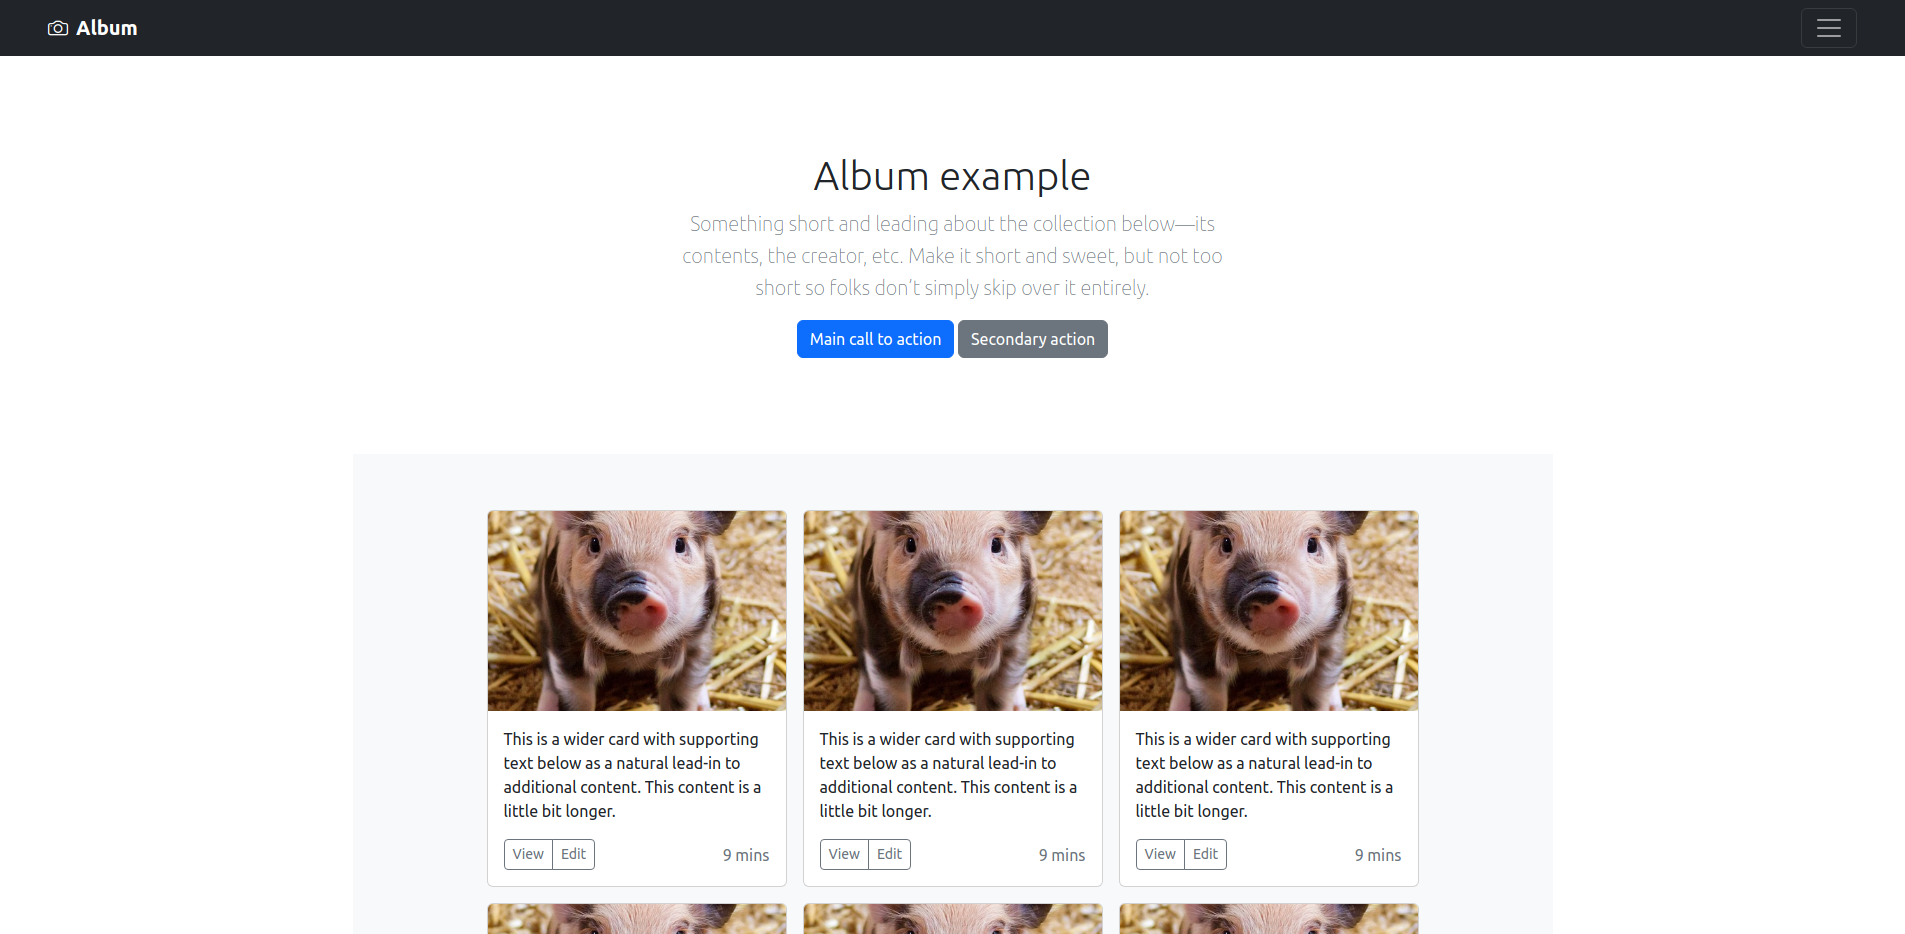Open the third piglet thumbnail
The image size is (1905, 934).
click(x=1269, y=611)
